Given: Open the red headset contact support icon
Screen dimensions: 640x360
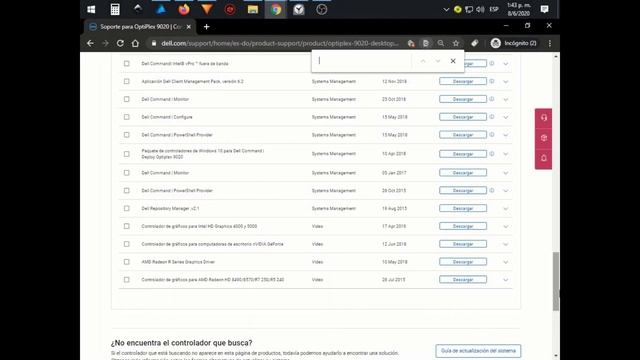Looking at the screenshot, I should 544,118.
